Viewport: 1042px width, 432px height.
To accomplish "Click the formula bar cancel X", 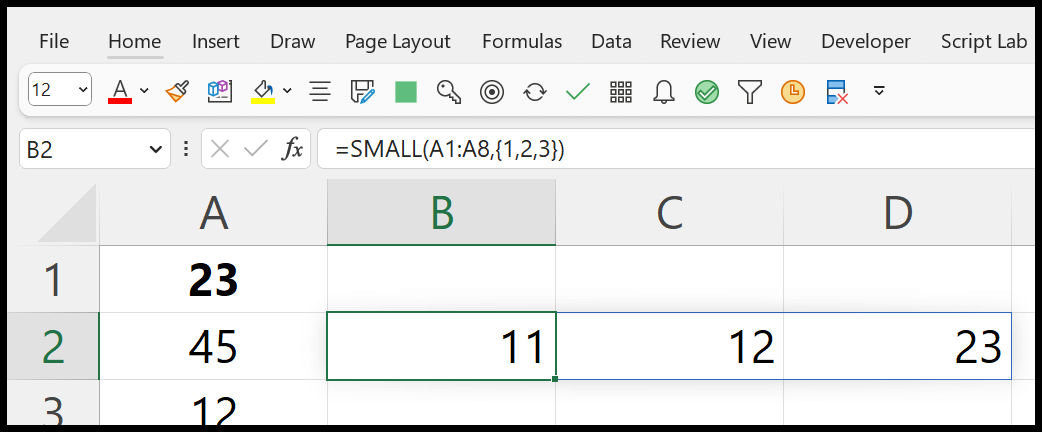I will pyautogui.click(x=219, y=150).
